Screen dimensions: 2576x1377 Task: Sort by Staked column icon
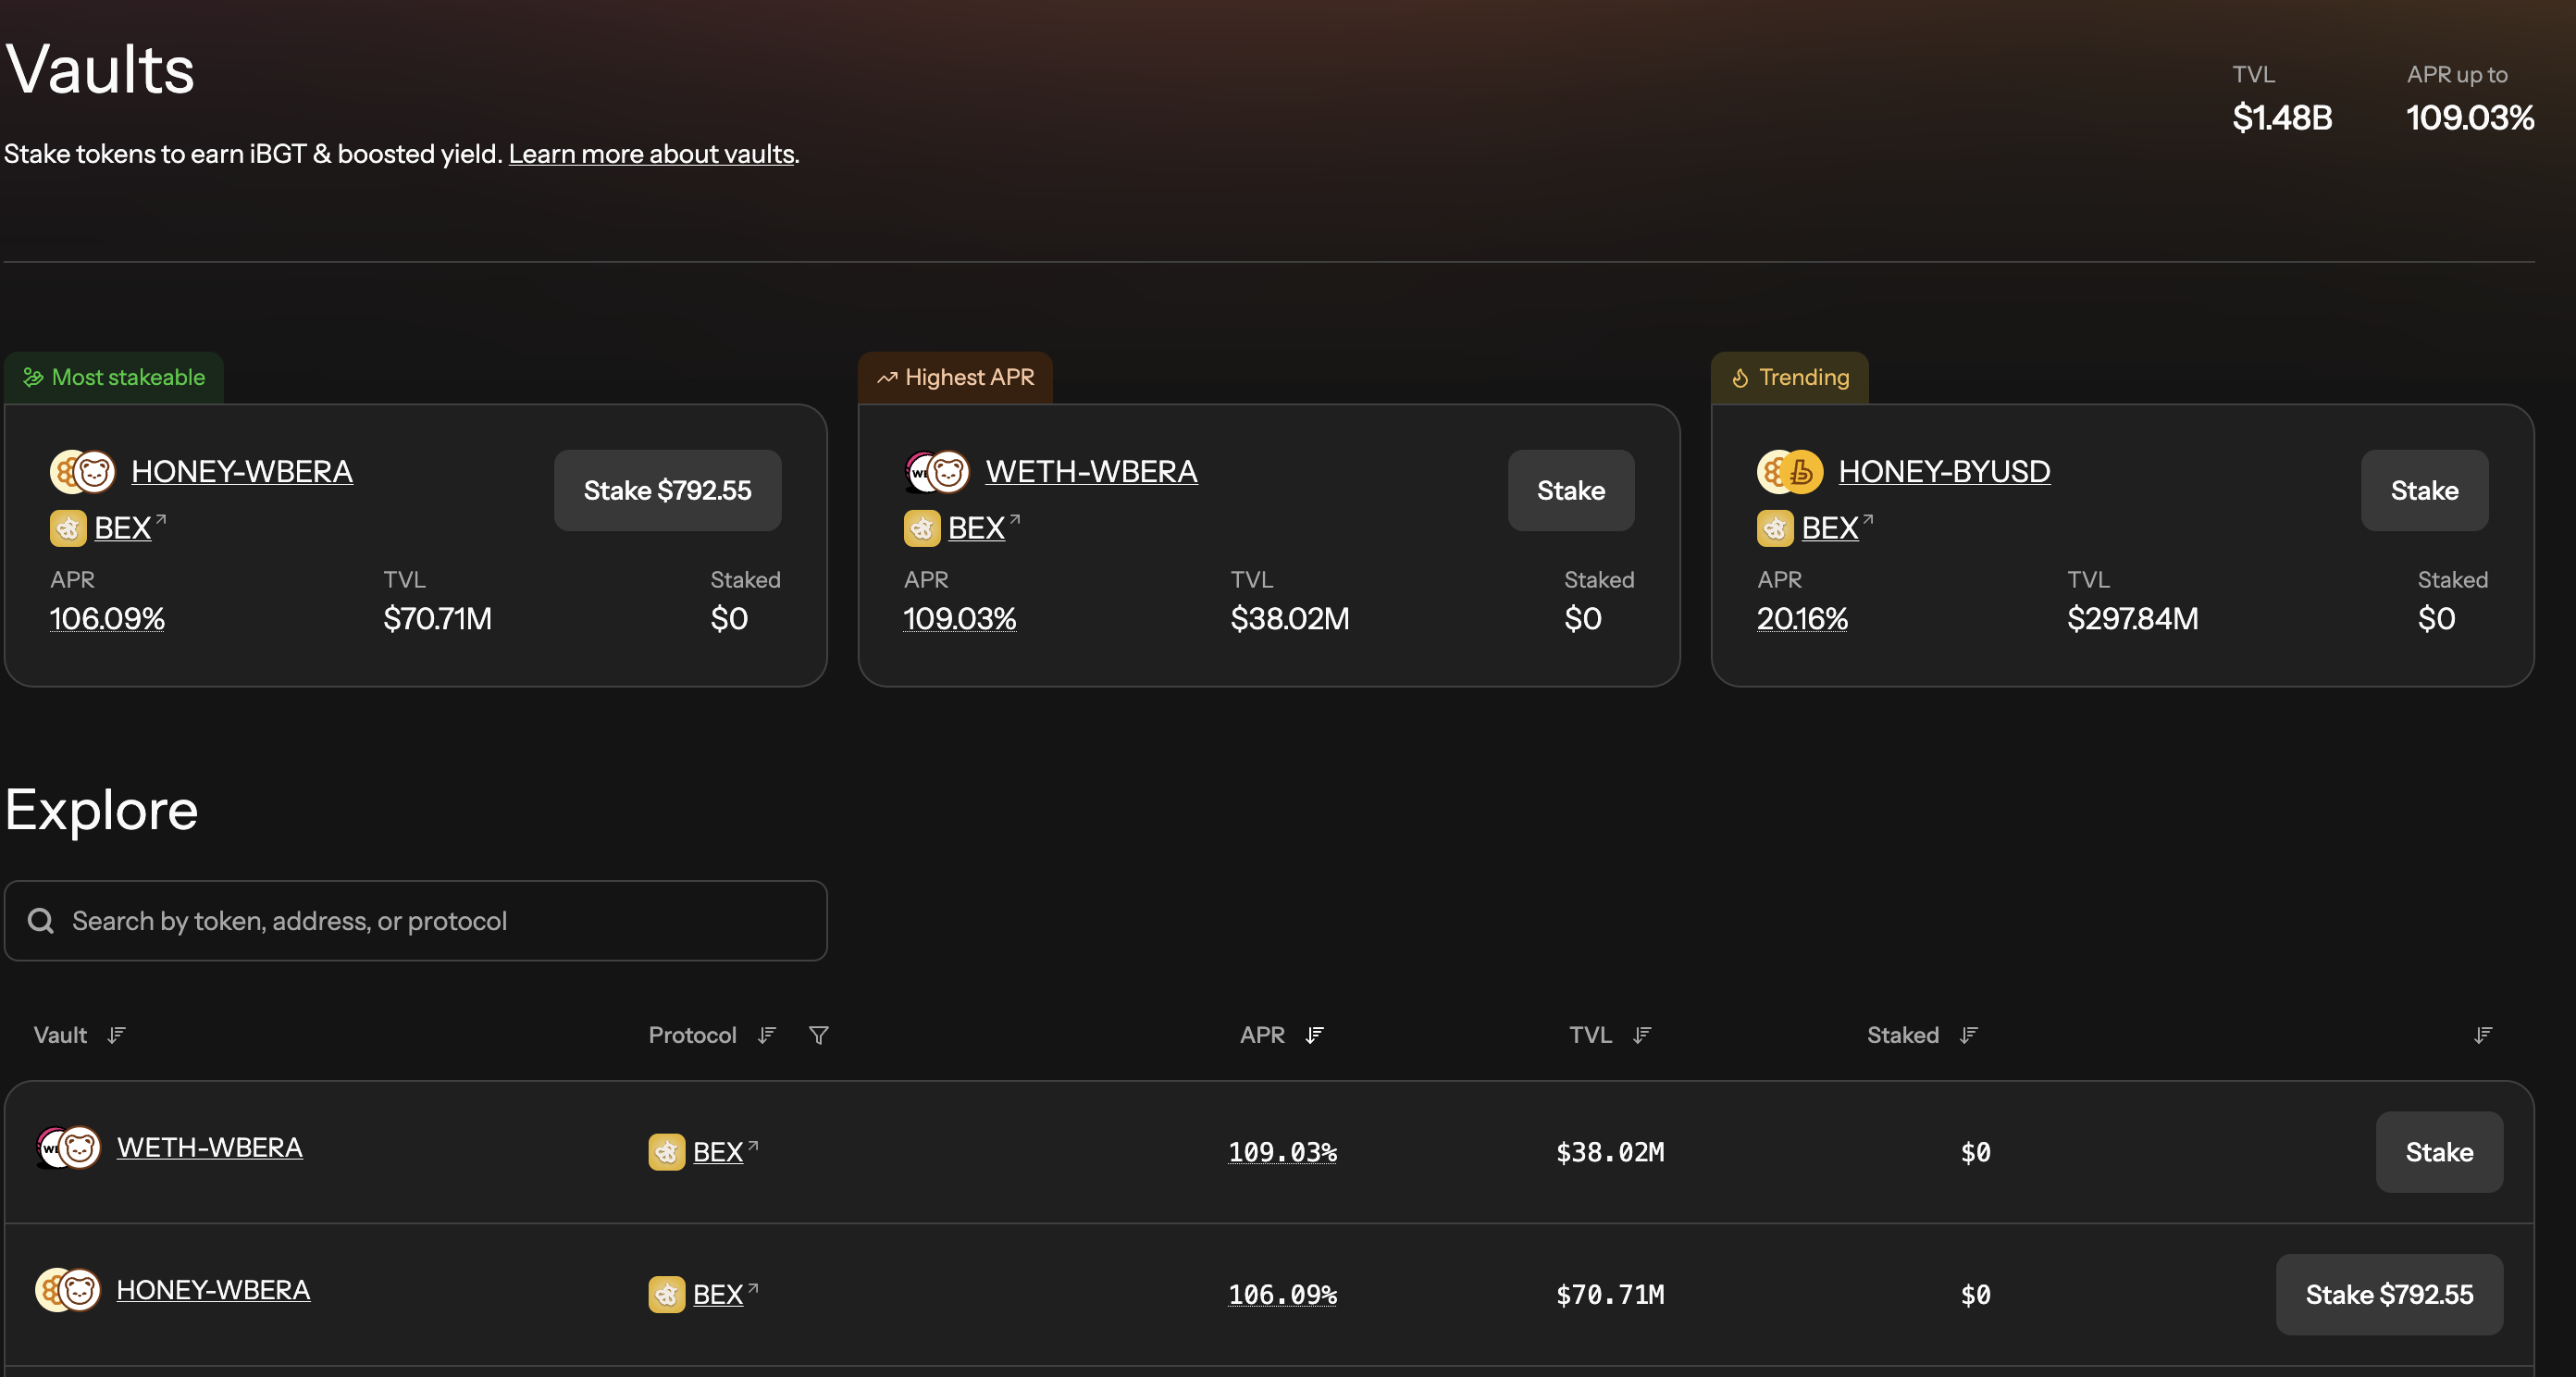1968,1035
